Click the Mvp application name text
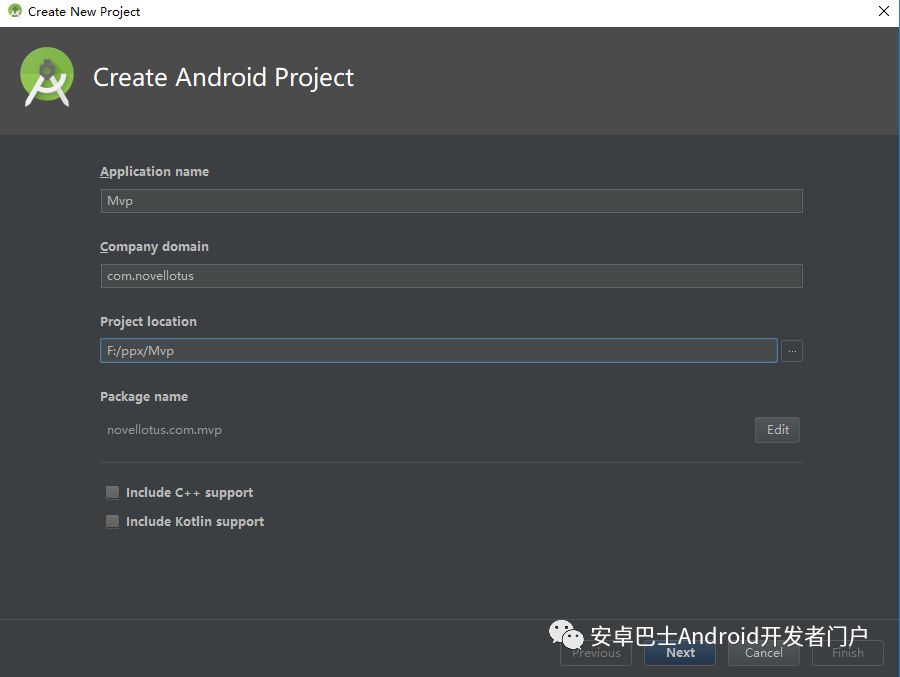Screen dimensions: 900x677 (118, 200)
